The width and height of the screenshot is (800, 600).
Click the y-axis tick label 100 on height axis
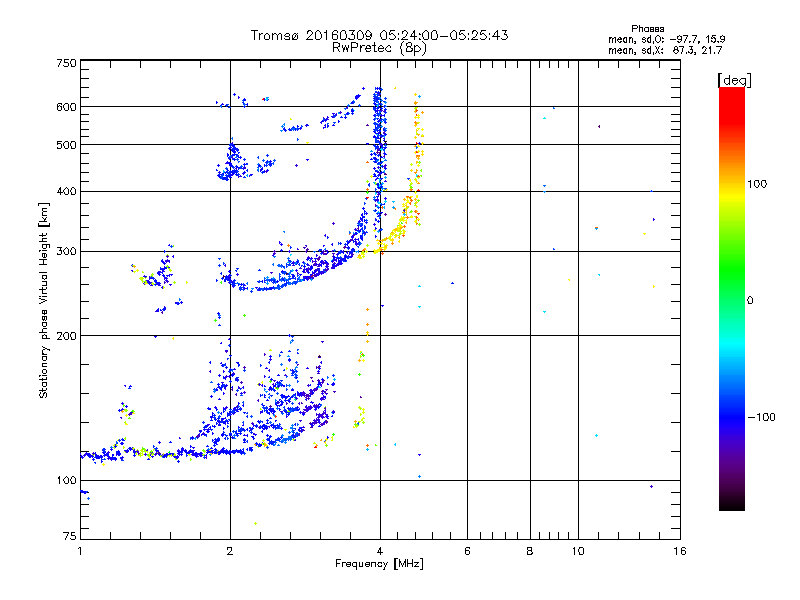(x=66, y=480)
